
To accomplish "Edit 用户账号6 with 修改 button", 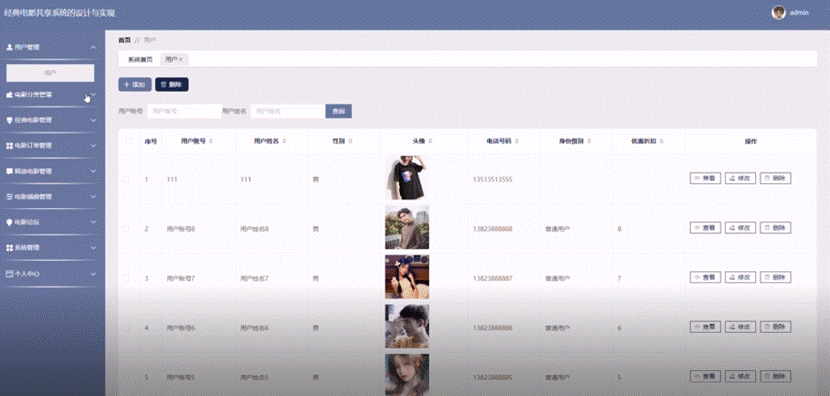I will tap(740, 327).
